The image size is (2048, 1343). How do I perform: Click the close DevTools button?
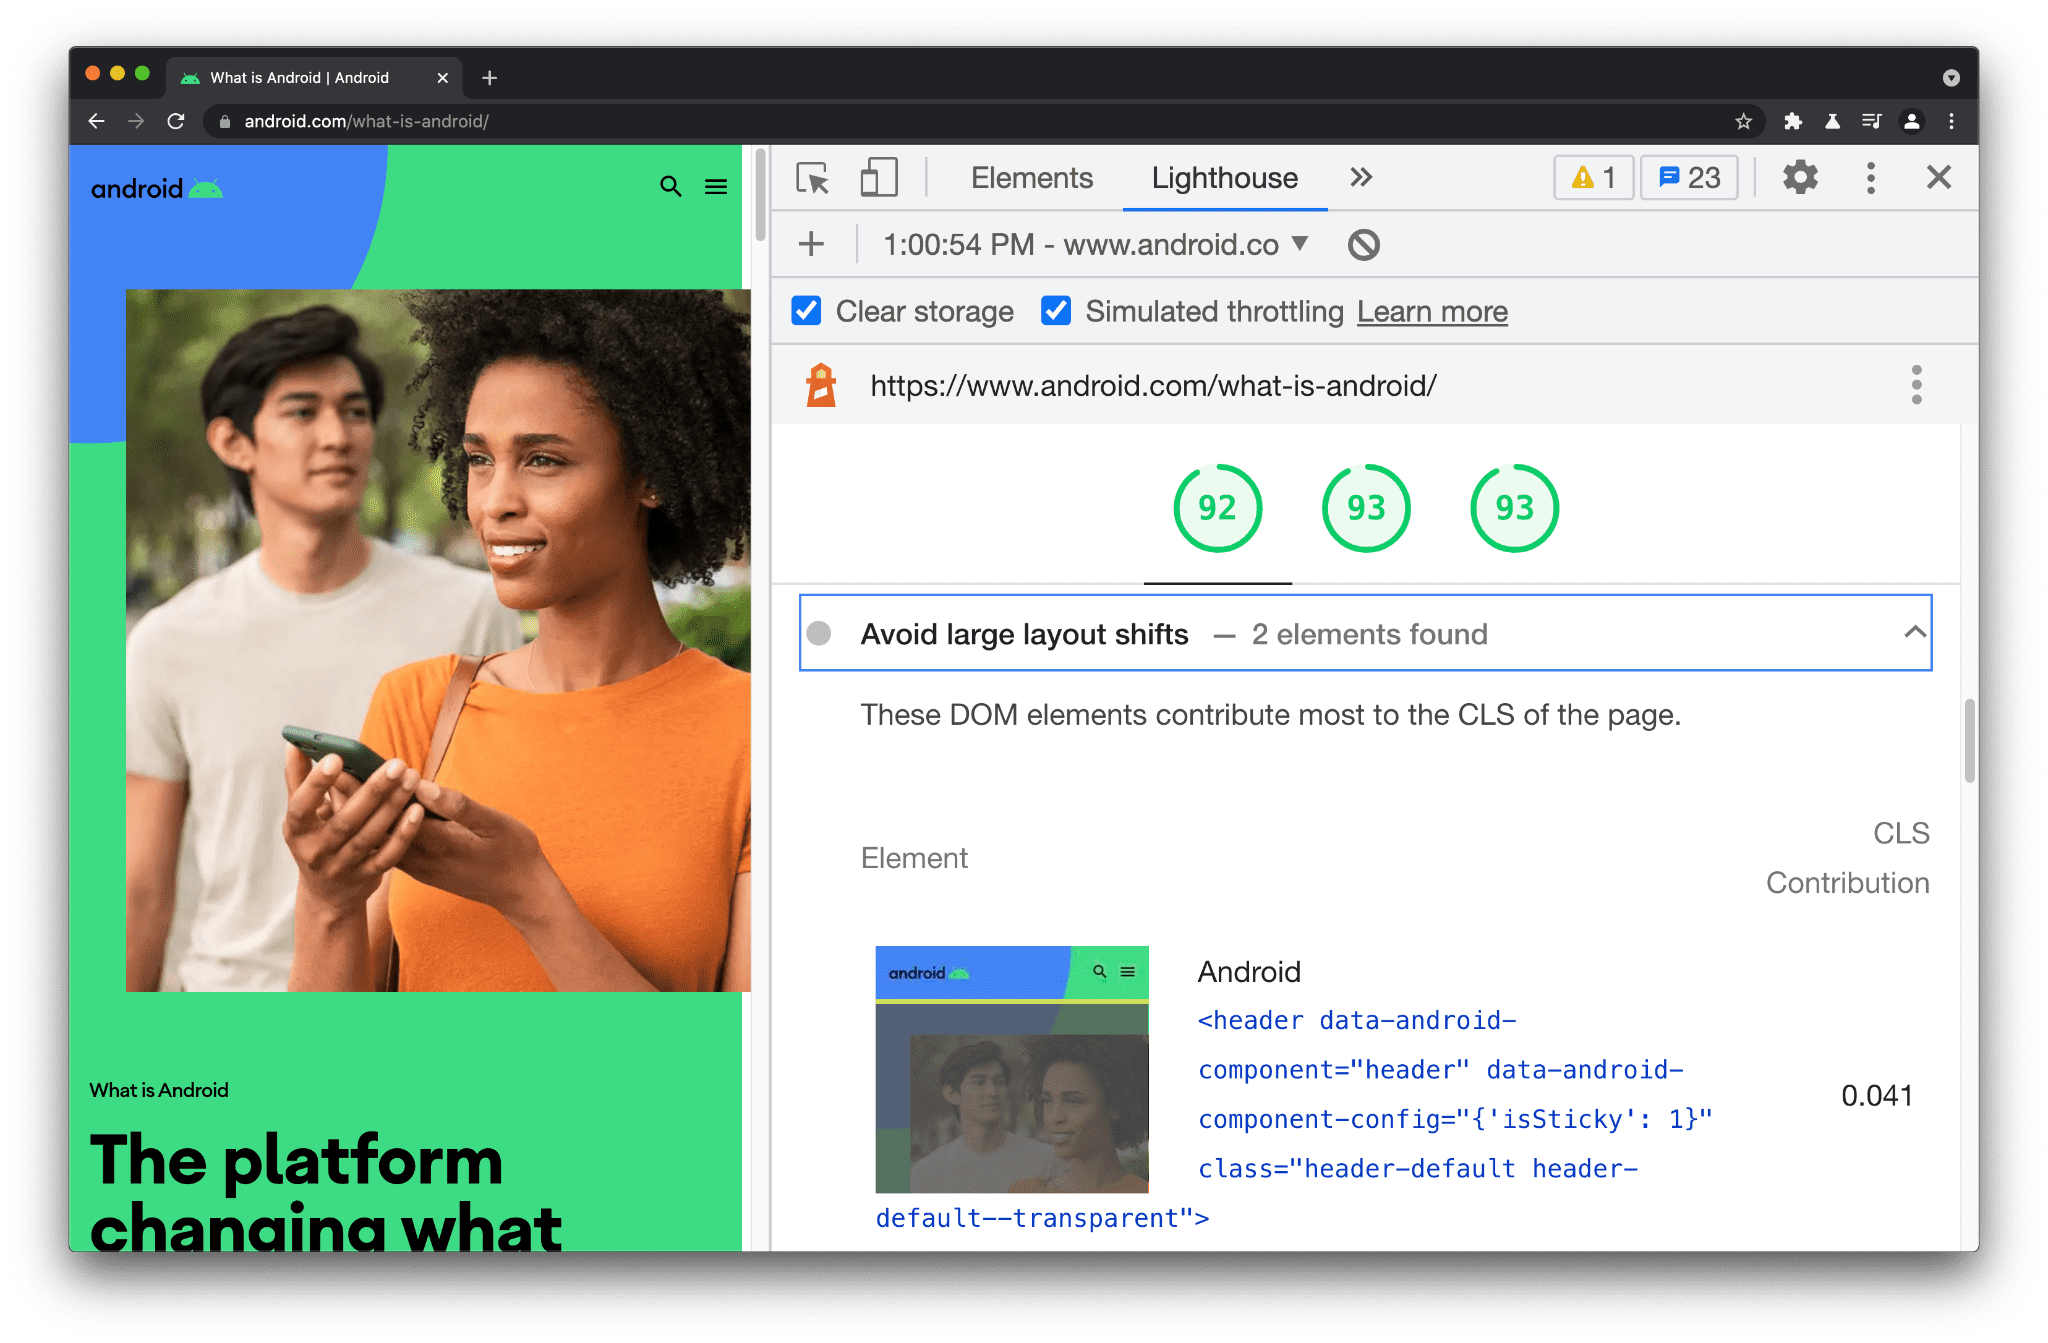click(1939, 177)
